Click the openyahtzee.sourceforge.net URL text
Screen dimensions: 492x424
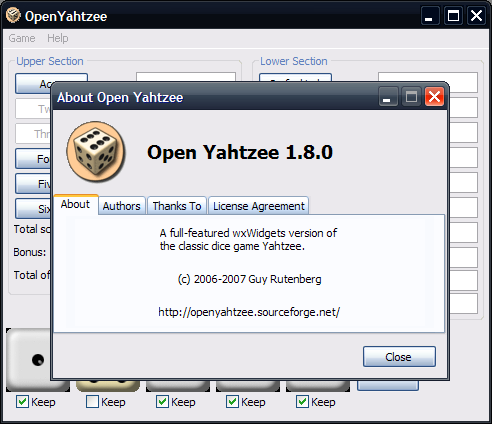249,312
